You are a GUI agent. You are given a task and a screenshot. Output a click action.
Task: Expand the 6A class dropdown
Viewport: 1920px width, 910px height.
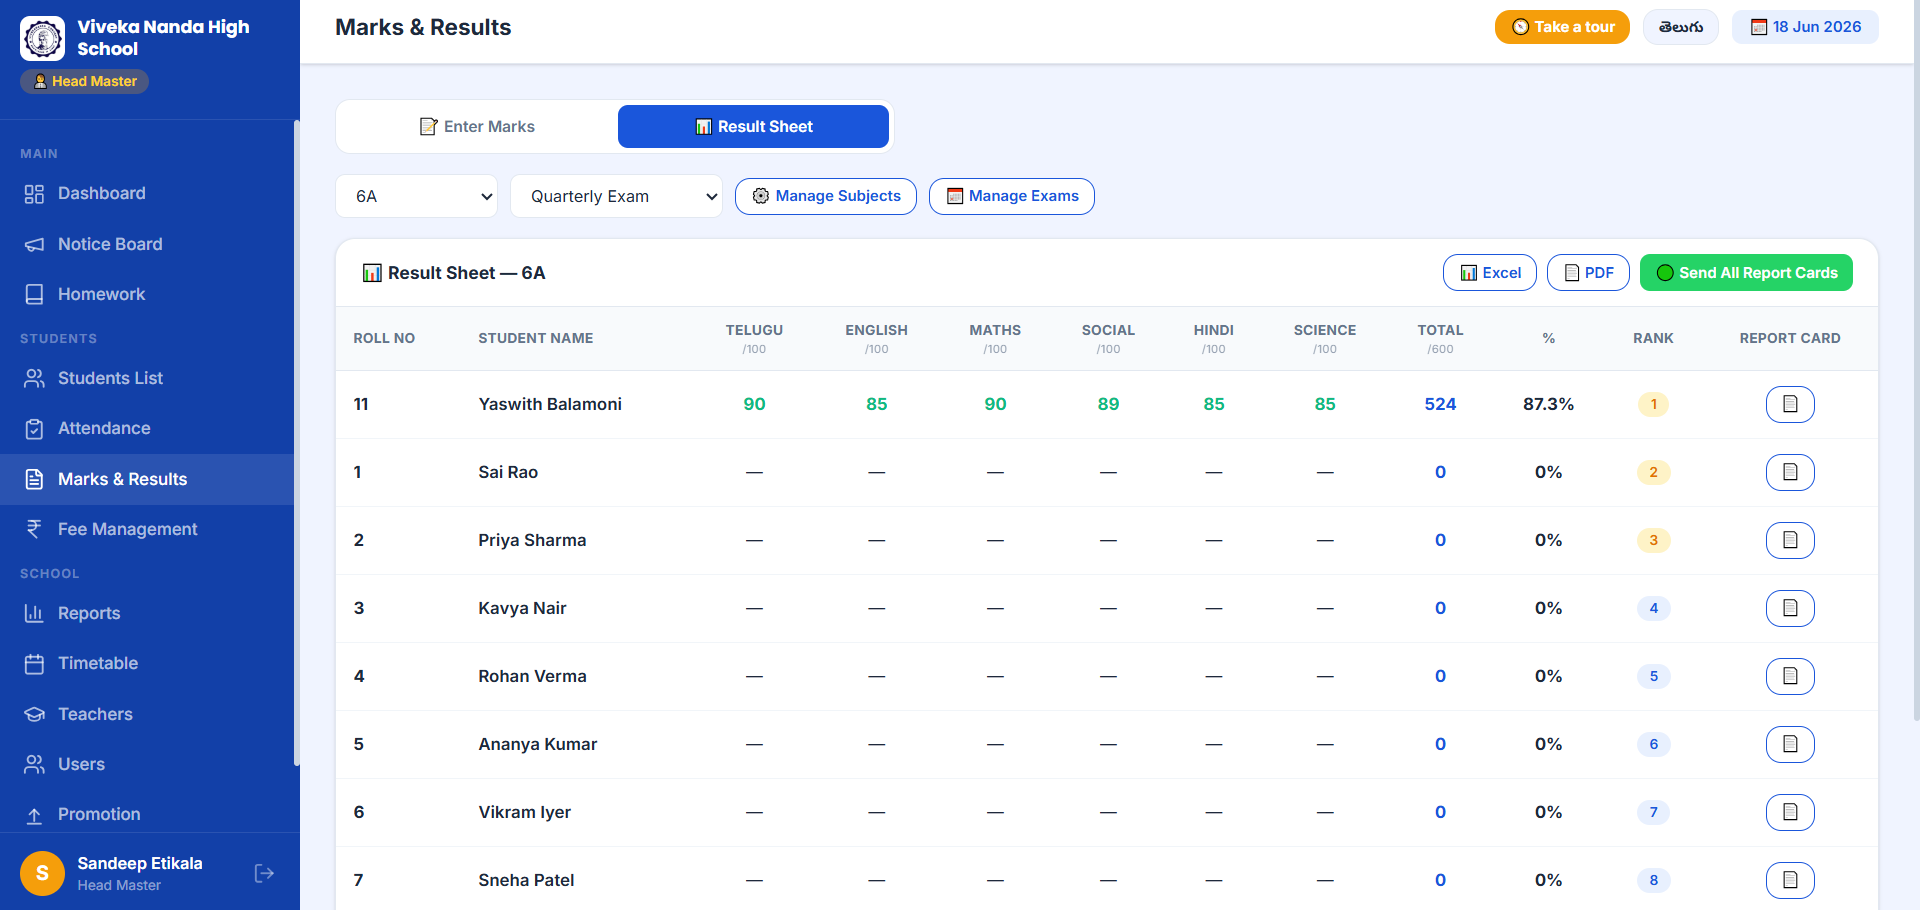tap(417, 196)
